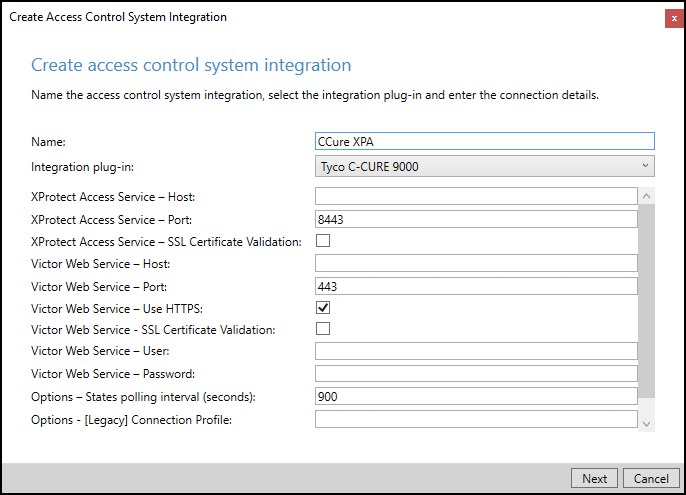Viewport: 686px width, 495px height.
Task: Close the dialog with the red X
Action: [674, 17]
